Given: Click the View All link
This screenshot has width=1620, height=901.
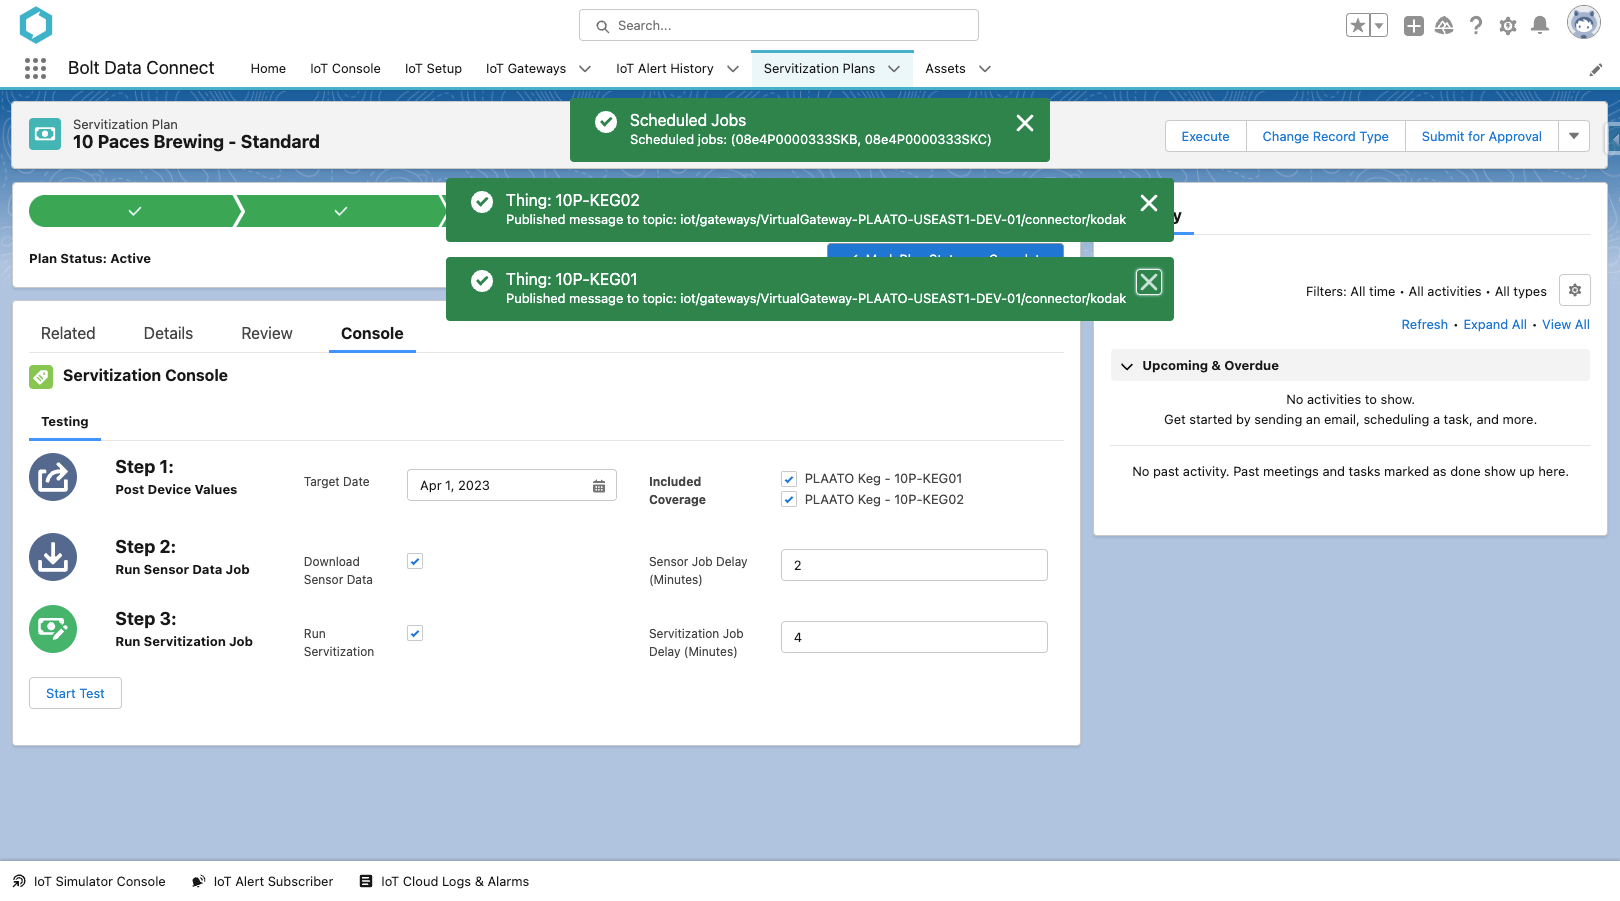Looking at the screenshot, I should tap(1566, 325).
